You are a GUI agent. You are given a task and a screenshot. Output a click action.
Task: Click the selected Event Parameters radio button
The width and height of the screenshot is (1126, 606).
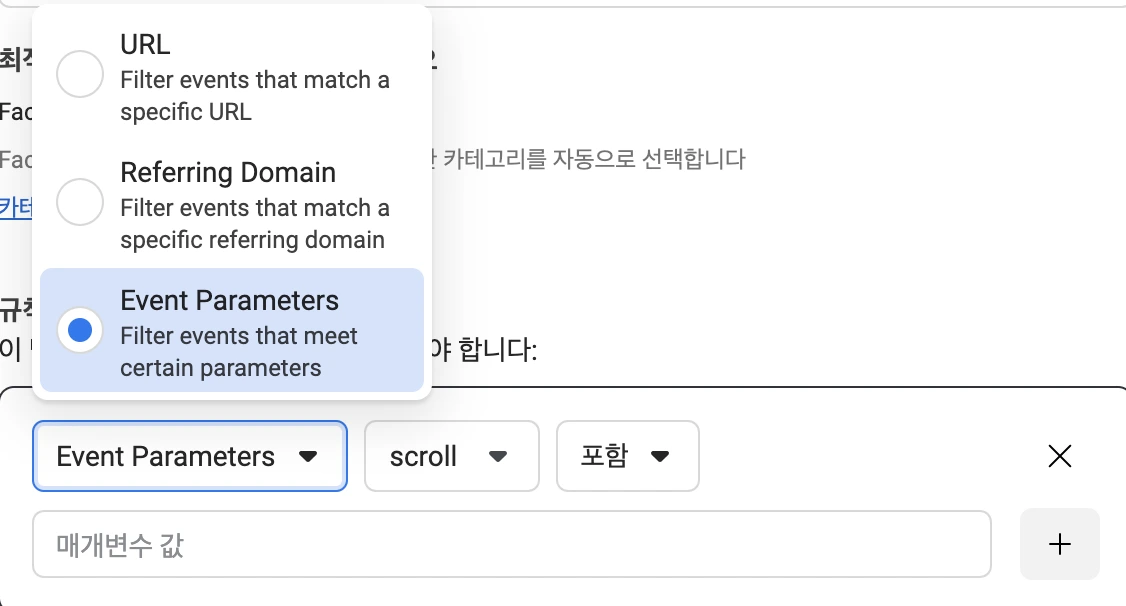tap(80, 330)
